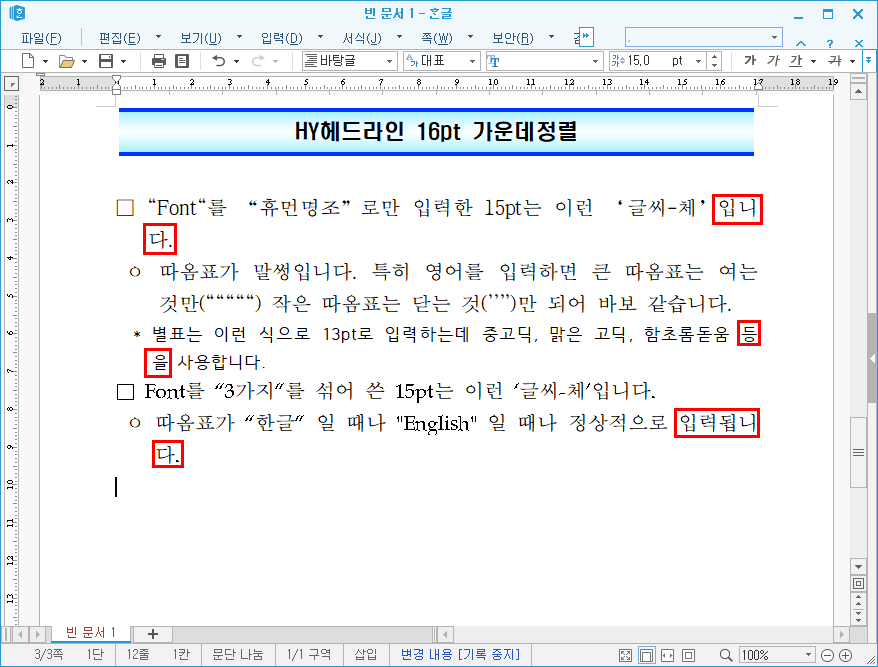878x667 pixels.
Task: Select the 빈 문서 1 document tab
Action: (91, 633)
